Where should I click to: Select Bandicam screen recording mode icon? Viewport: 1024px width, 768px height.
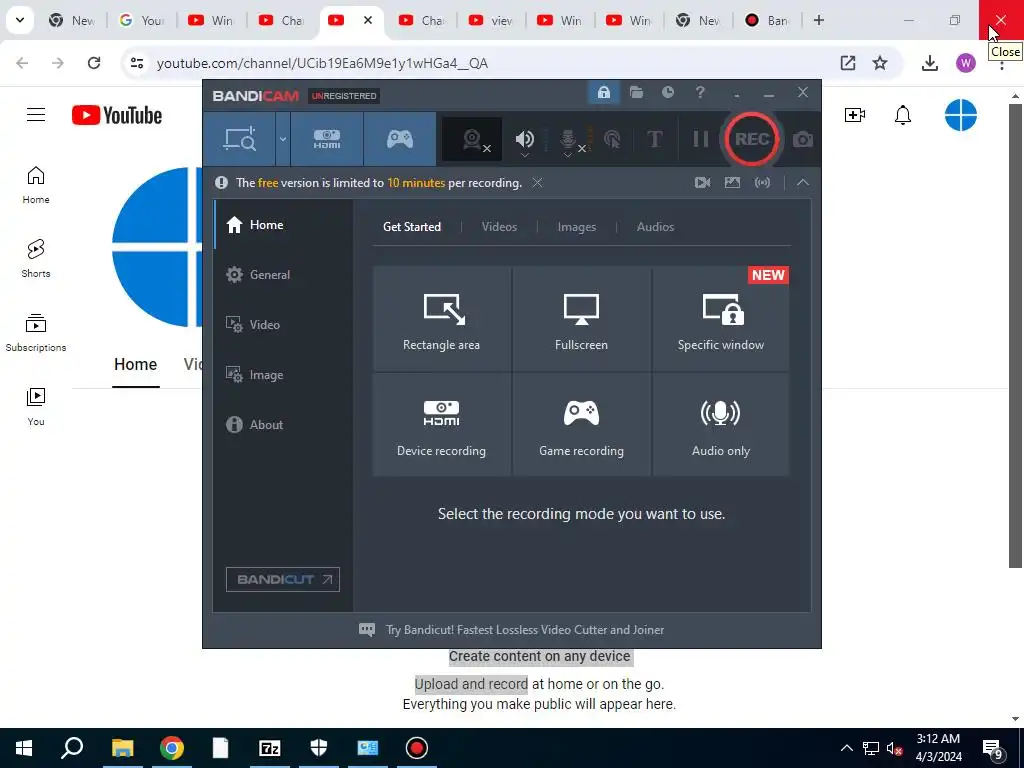(239, 139)
